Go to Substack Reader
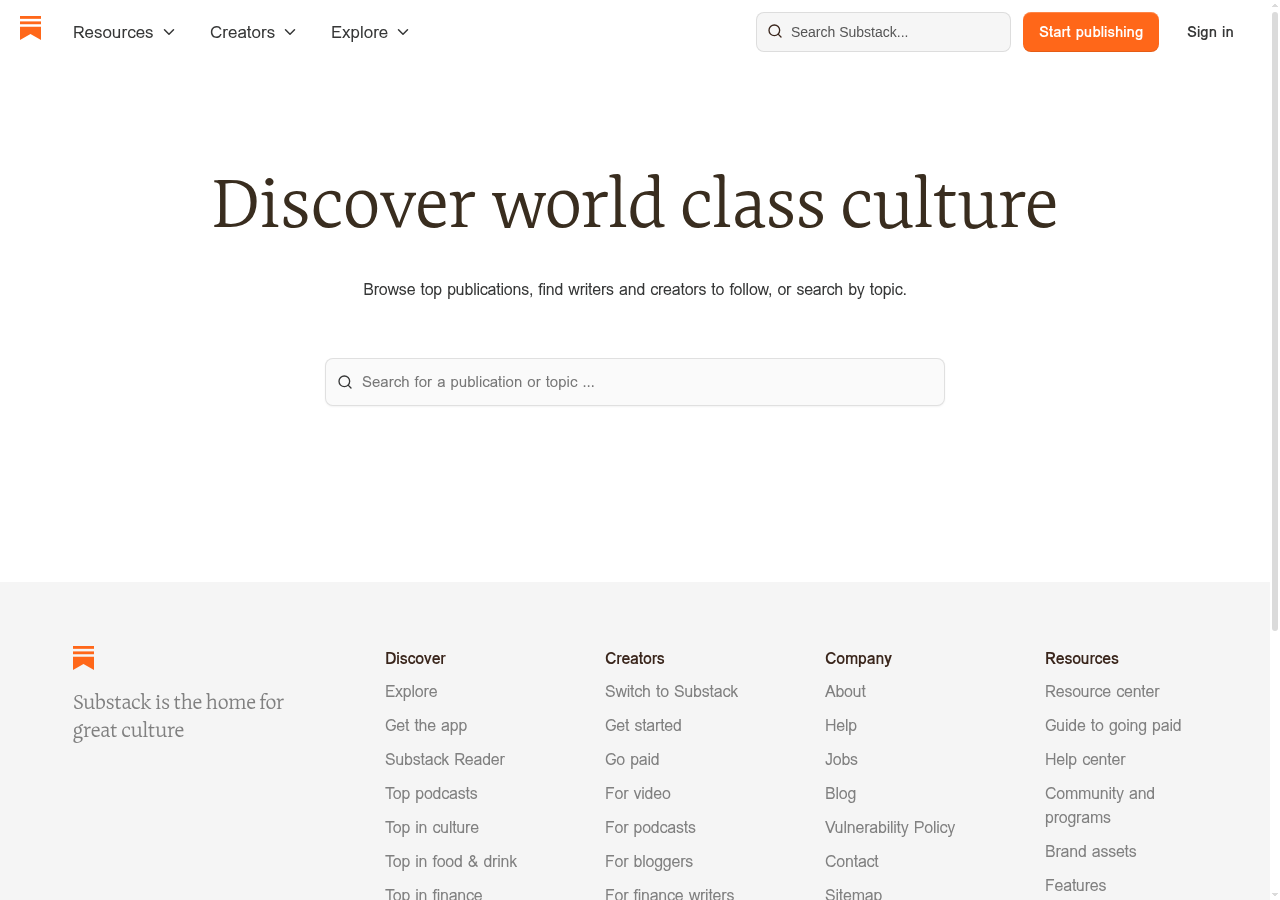 (x=445, y=759)
